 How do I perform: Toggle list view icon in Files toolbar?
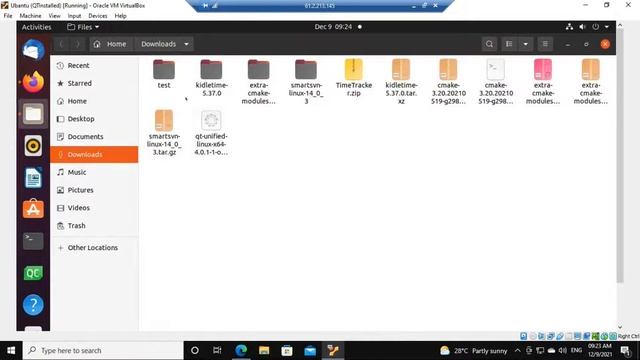click(x=509, y=44)
